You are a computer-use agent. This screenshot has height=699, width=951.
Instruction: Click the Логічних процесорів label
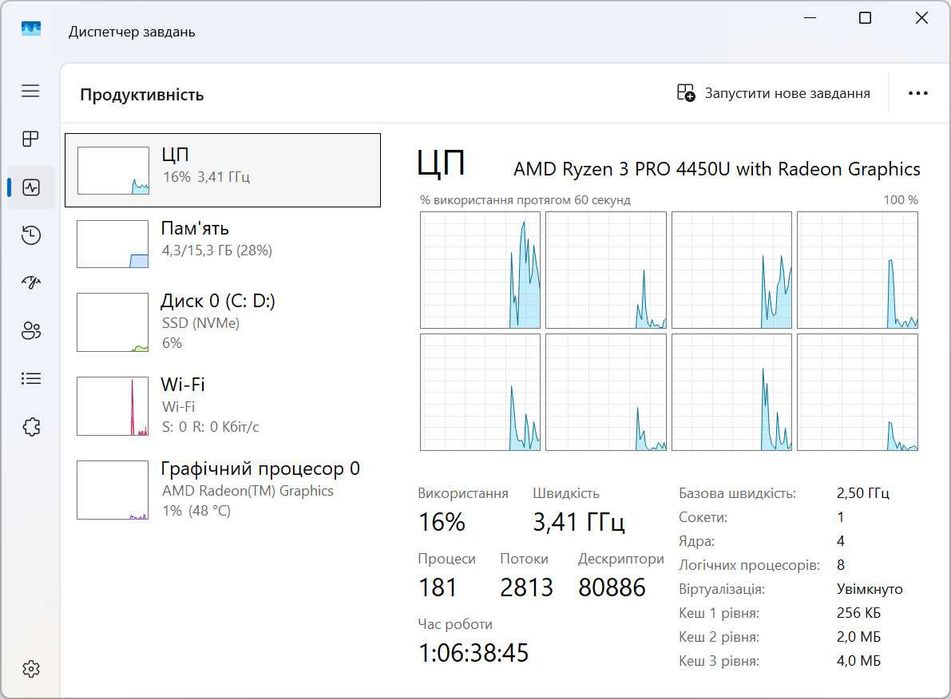point(749,565)
